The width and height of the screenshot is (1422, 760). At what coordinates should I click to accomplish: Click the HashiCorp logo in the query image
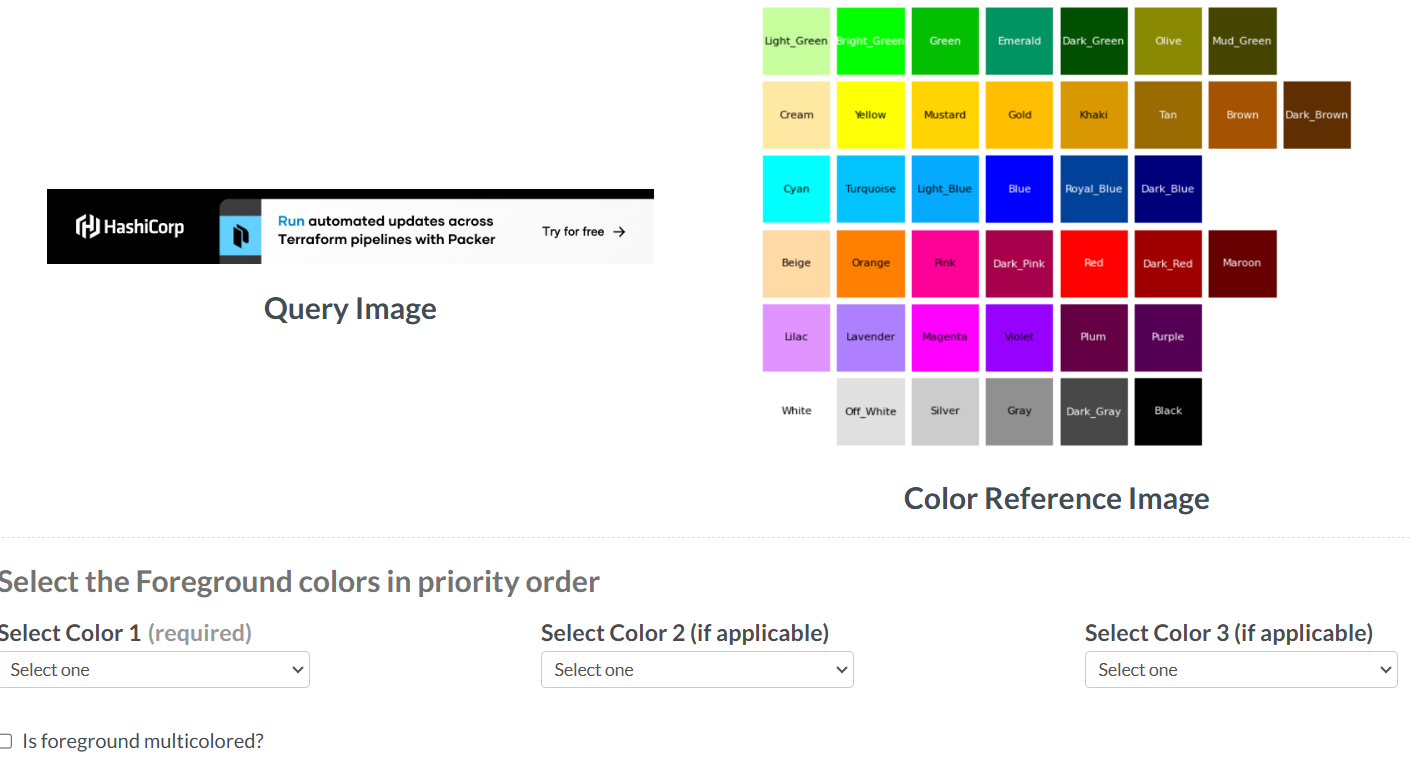coord(130,227)
